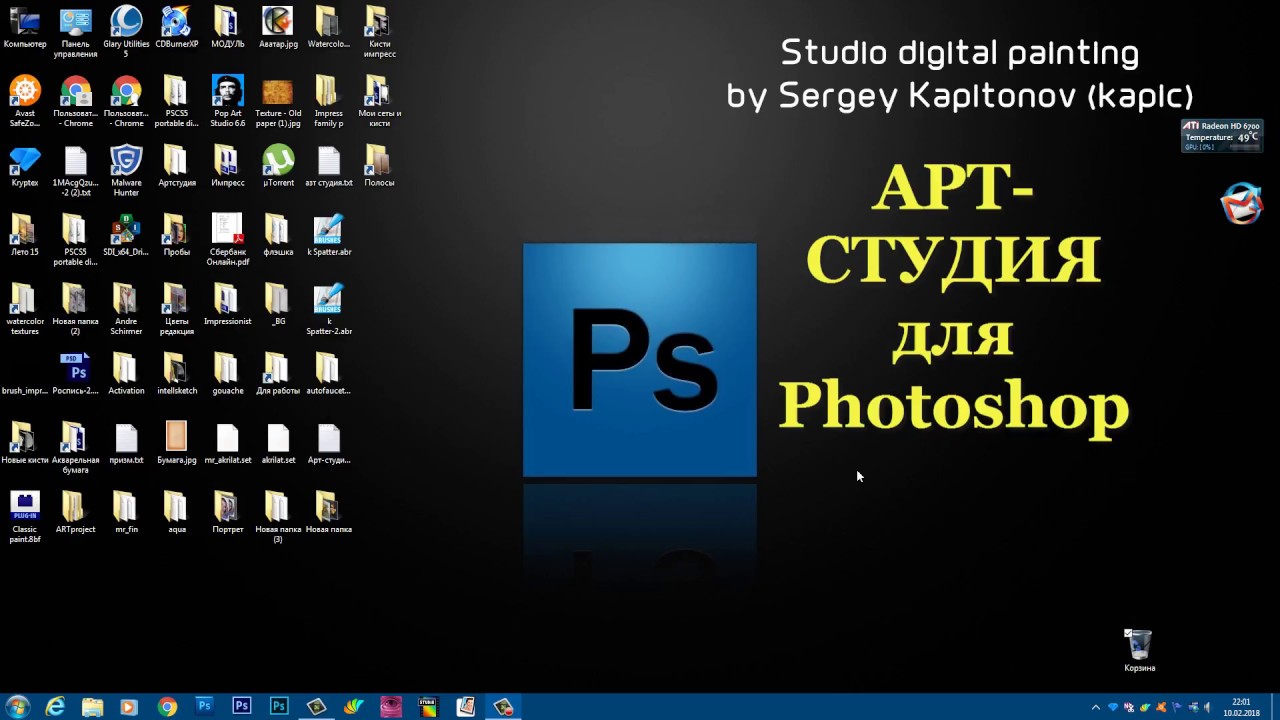Viewport: 1280px width, 720px height.
Task: Select the Кисти импресс folder shortcut
Action: [379, 32]
